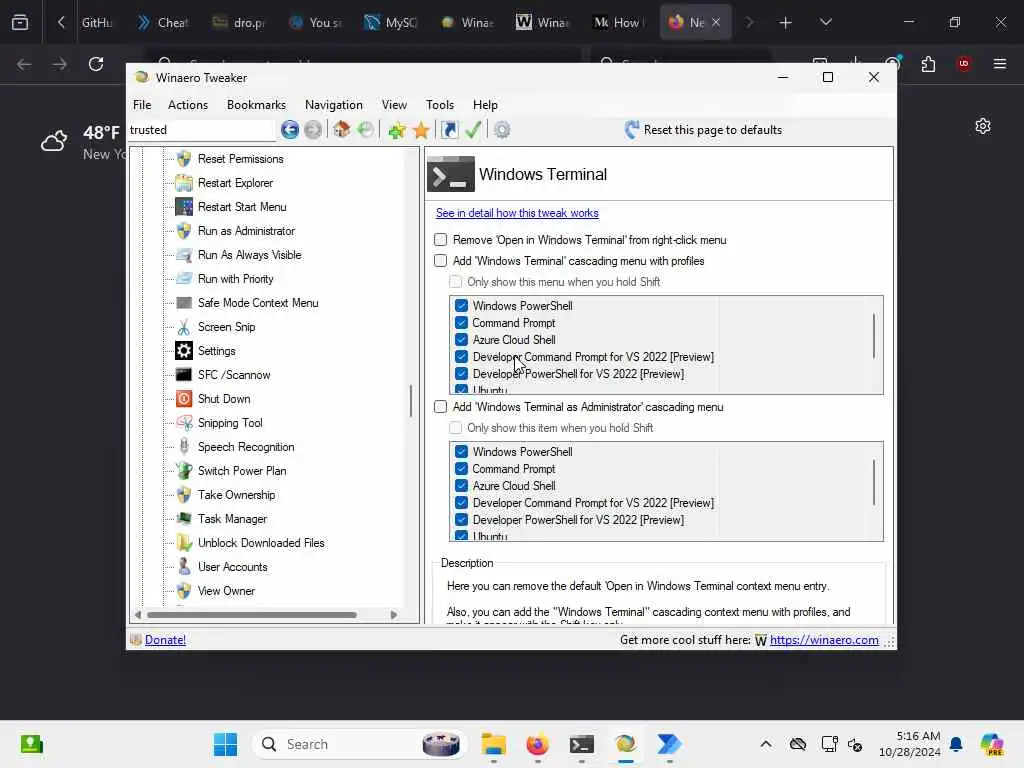
Task: Uncheck Azure Cloud Shell in first profile list
Action: pyautogui.click(x=461, y=340)
